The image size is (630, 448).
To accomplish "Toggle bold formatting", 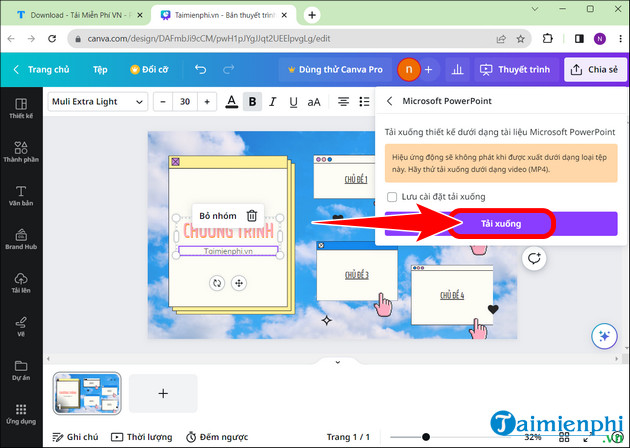I will pos(252,102).
